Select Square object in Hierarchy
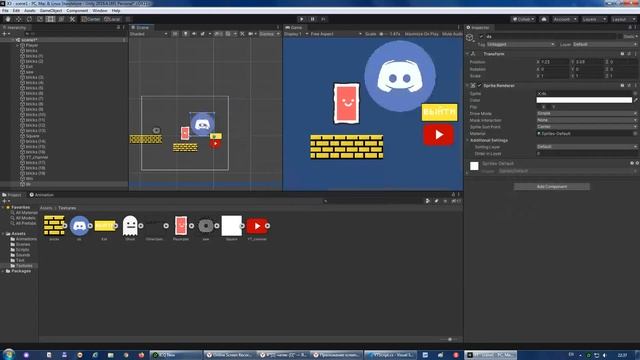 (x=32, y=136)
